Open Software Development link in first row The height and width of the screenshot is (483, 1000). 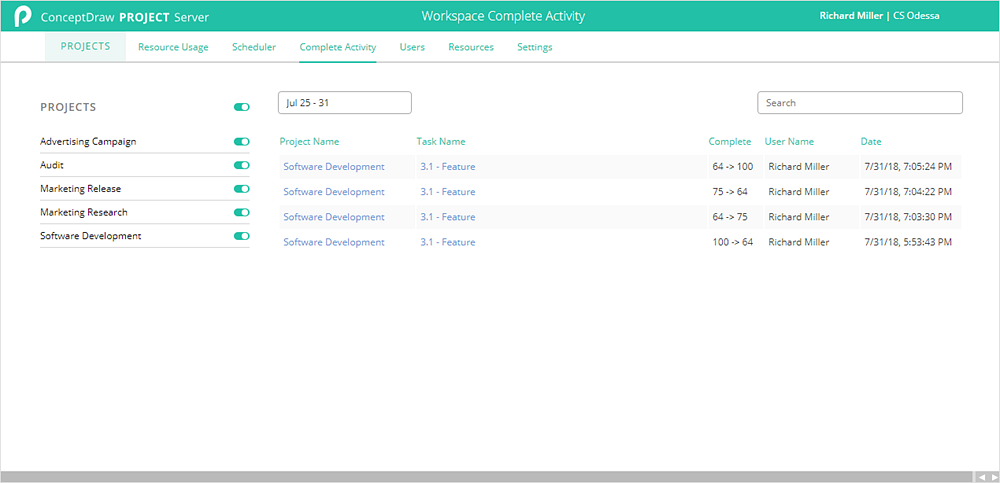pyautogui.click(x=333, y=167)
